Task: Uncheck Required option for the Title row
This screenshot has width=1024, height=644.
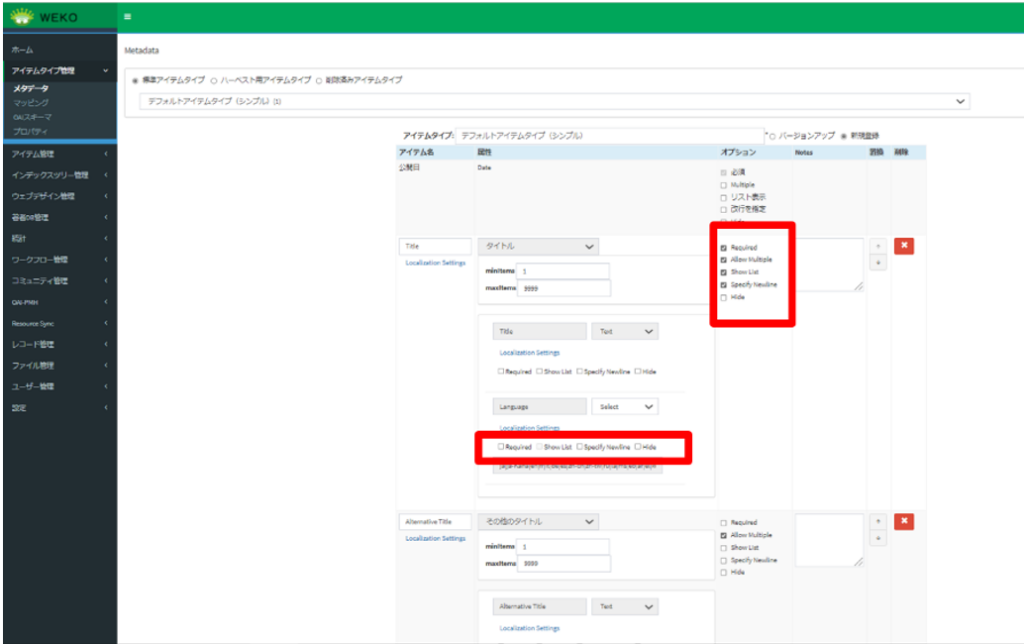Action: [723, 247]
